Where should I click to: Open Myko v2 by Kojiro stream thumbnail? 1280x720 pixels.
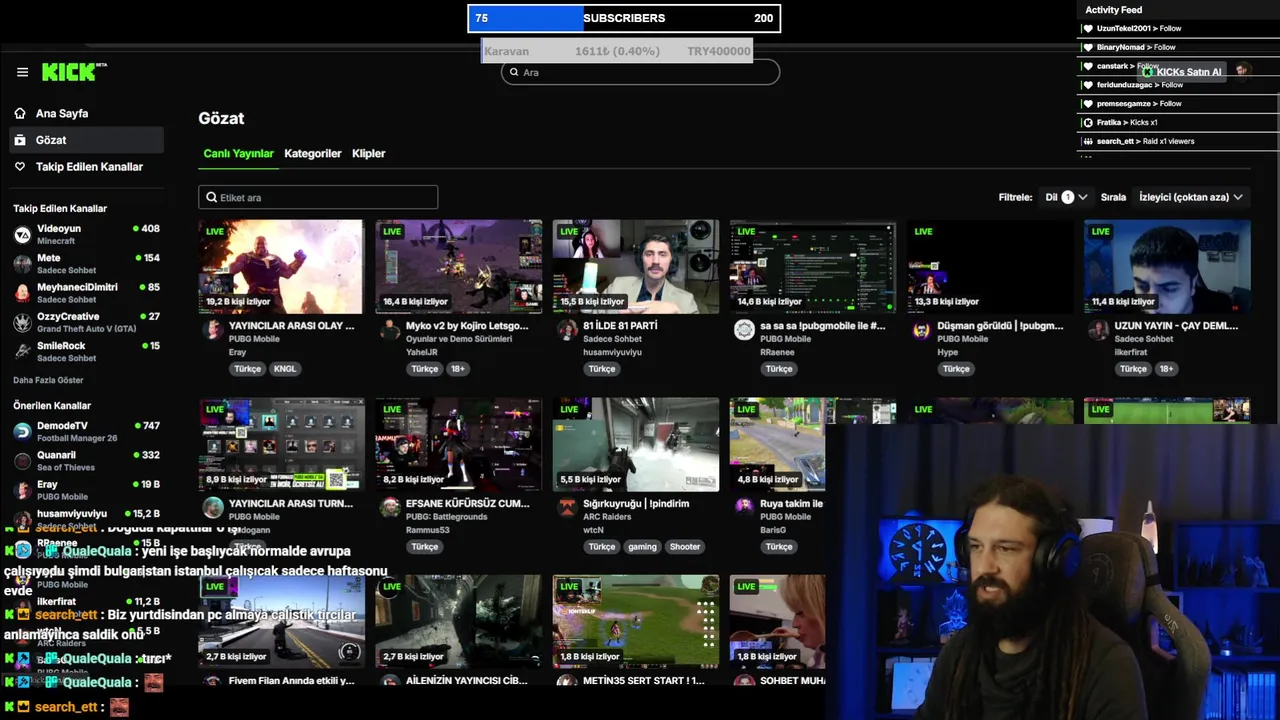click(x=459, y=267)
